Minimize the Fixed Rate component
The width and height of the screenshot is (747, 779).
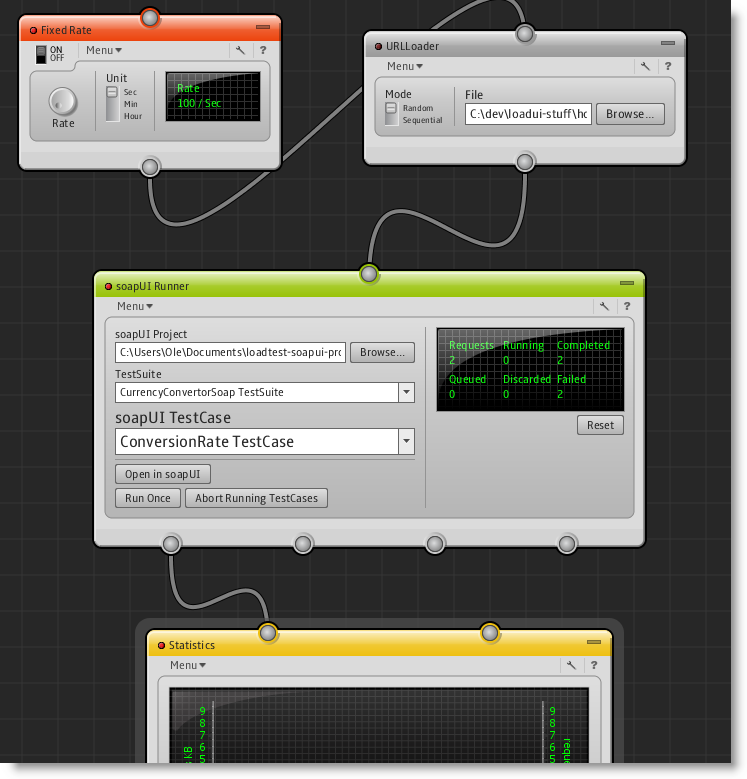click(x=263, y=27)
